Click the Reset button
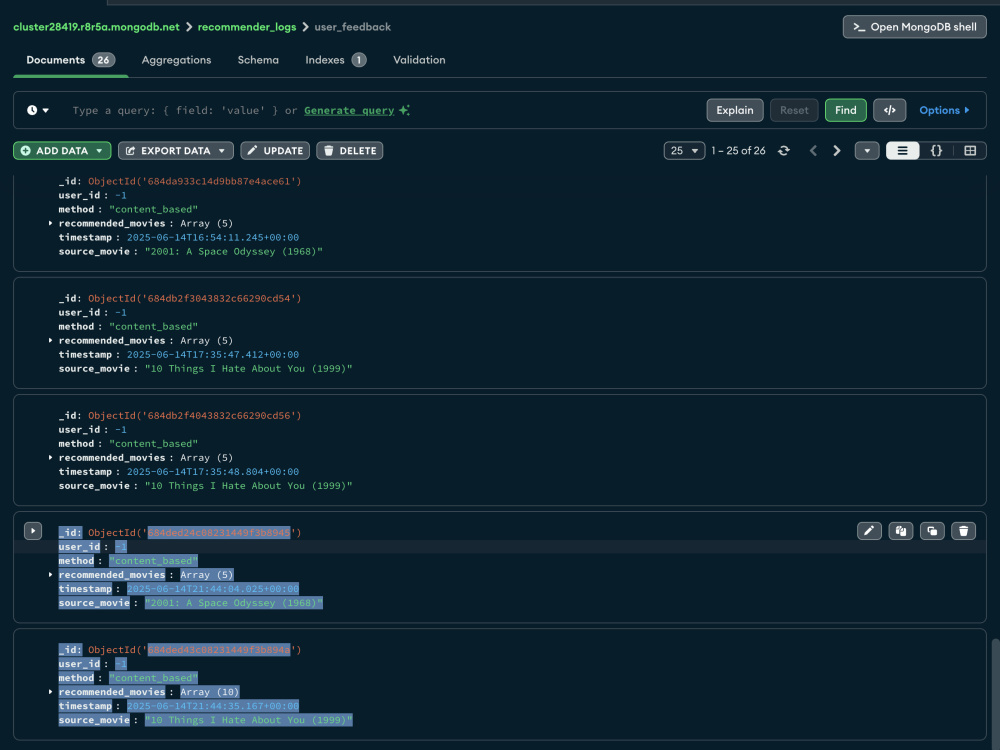The image size is (1000, 750). coord(794,110)
